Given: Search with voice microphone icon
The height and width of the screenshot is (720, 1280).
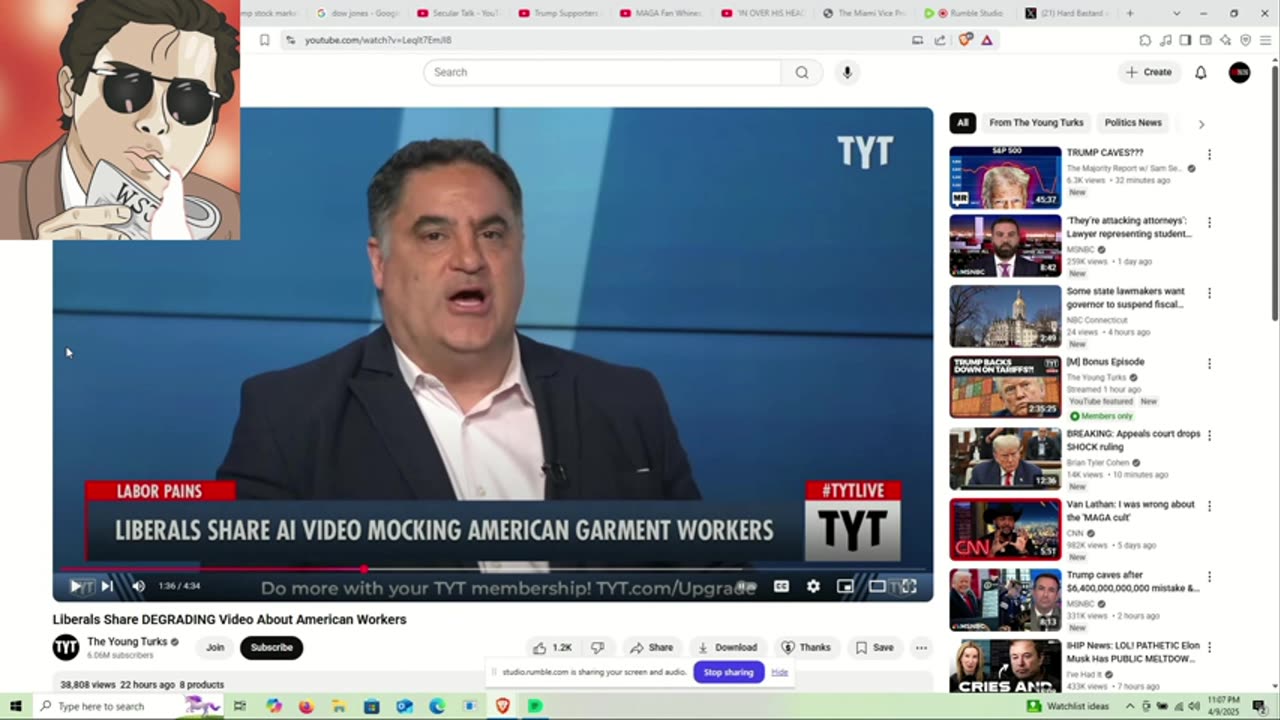Looking at the screenshot, I should click(x=847, y=72).
